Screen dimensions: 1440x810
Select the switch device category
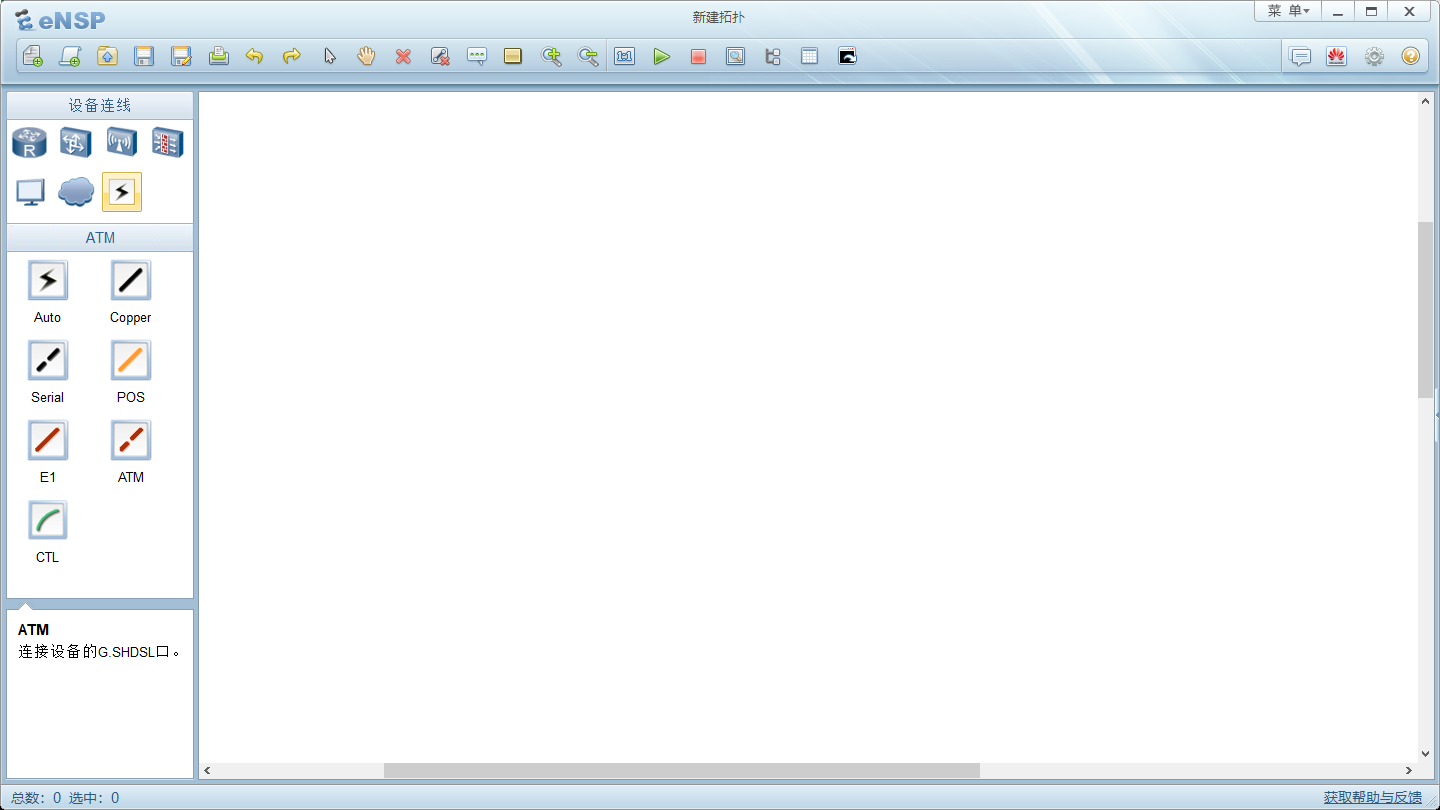(x=75, y=143)
